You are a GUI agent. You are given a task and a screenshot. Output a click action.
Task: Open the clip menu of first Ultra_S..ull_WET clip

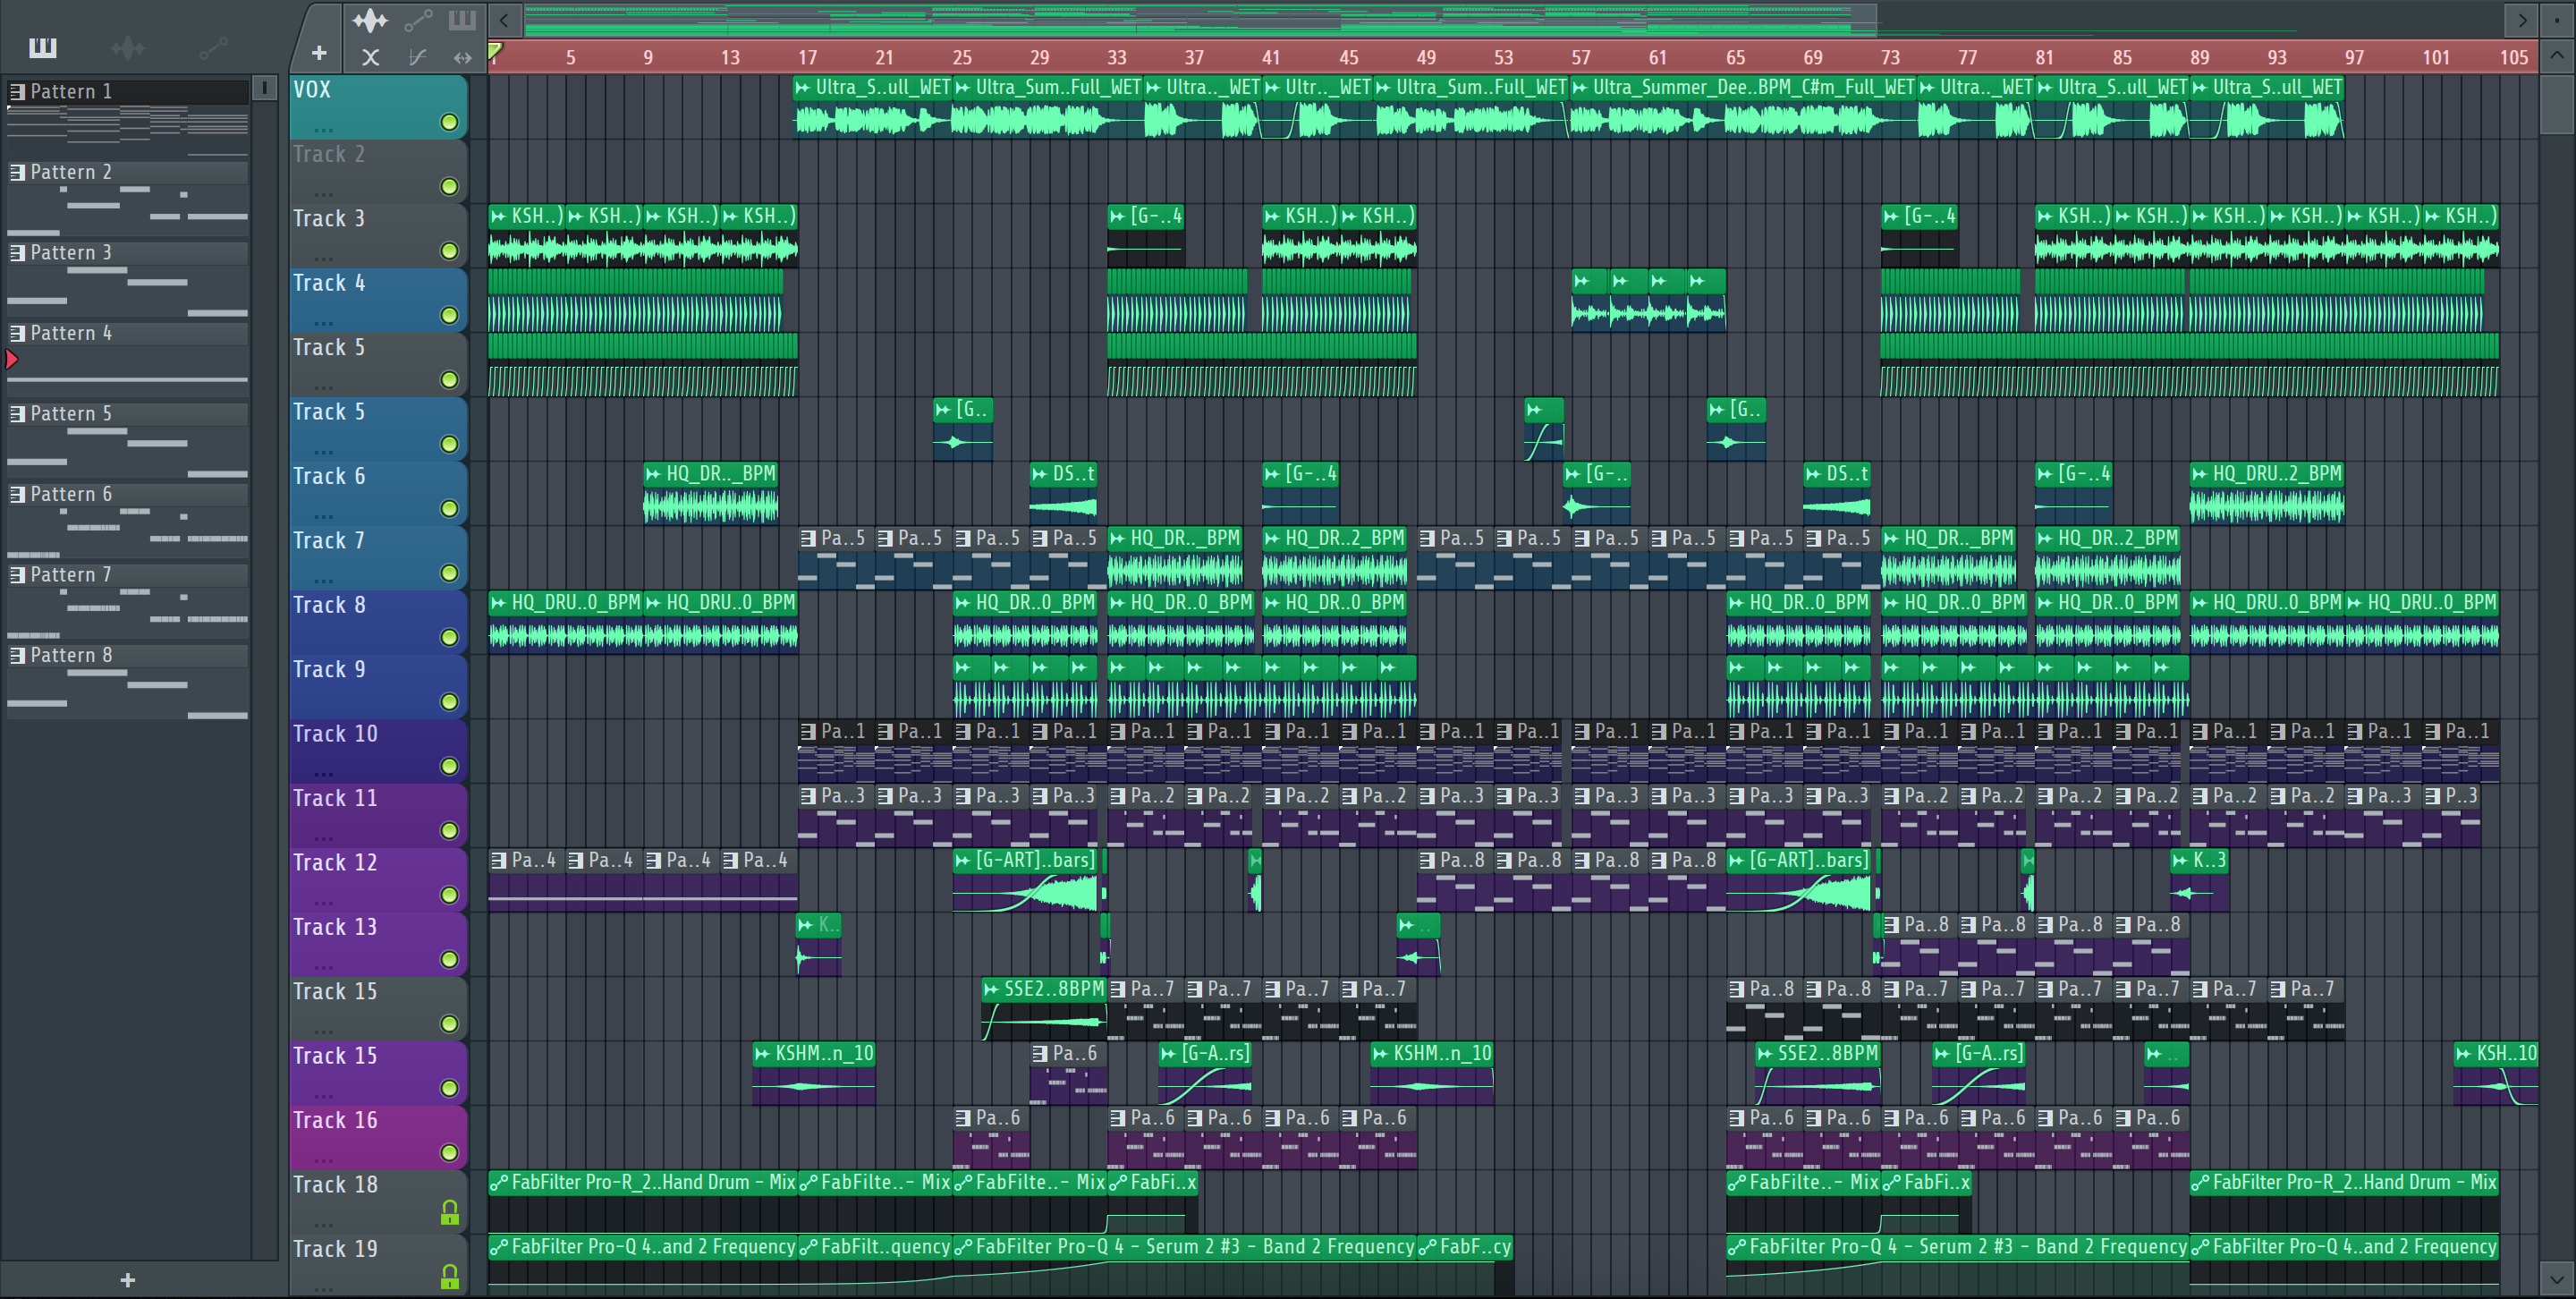802,88
